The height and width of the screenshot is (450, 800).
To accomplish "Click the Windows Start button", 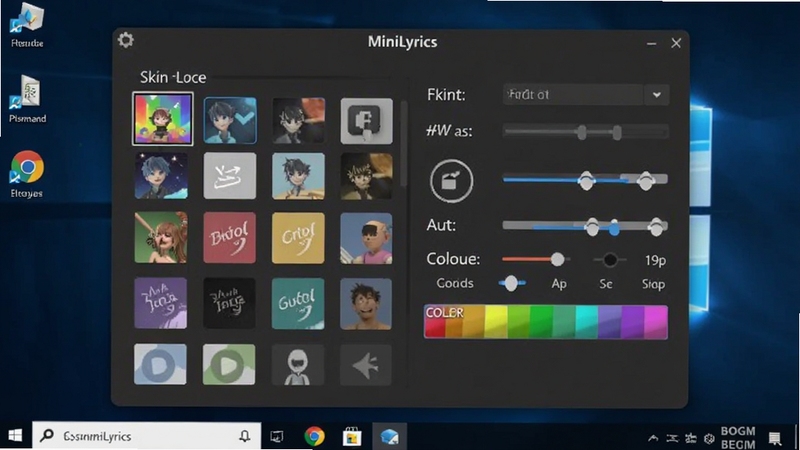I will [15, 435].
